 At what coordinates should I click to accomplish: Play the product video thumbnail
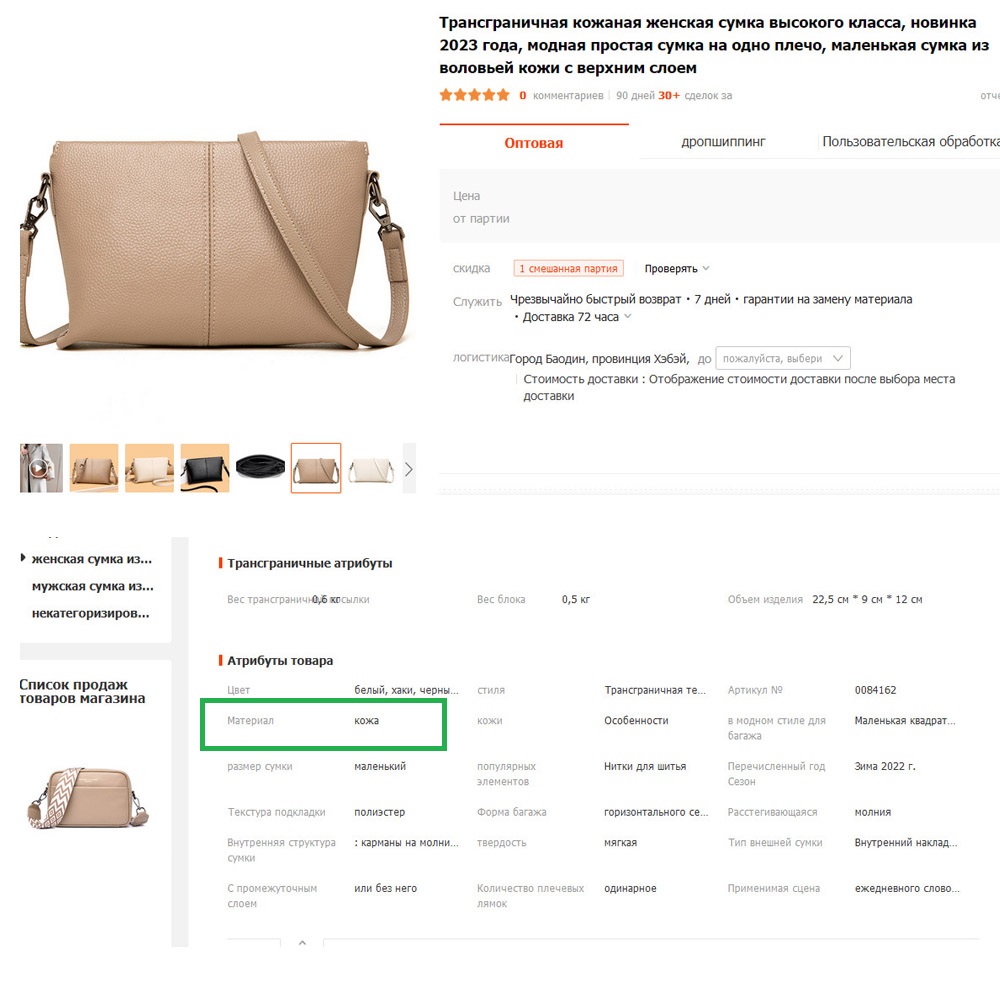point(41,468)
